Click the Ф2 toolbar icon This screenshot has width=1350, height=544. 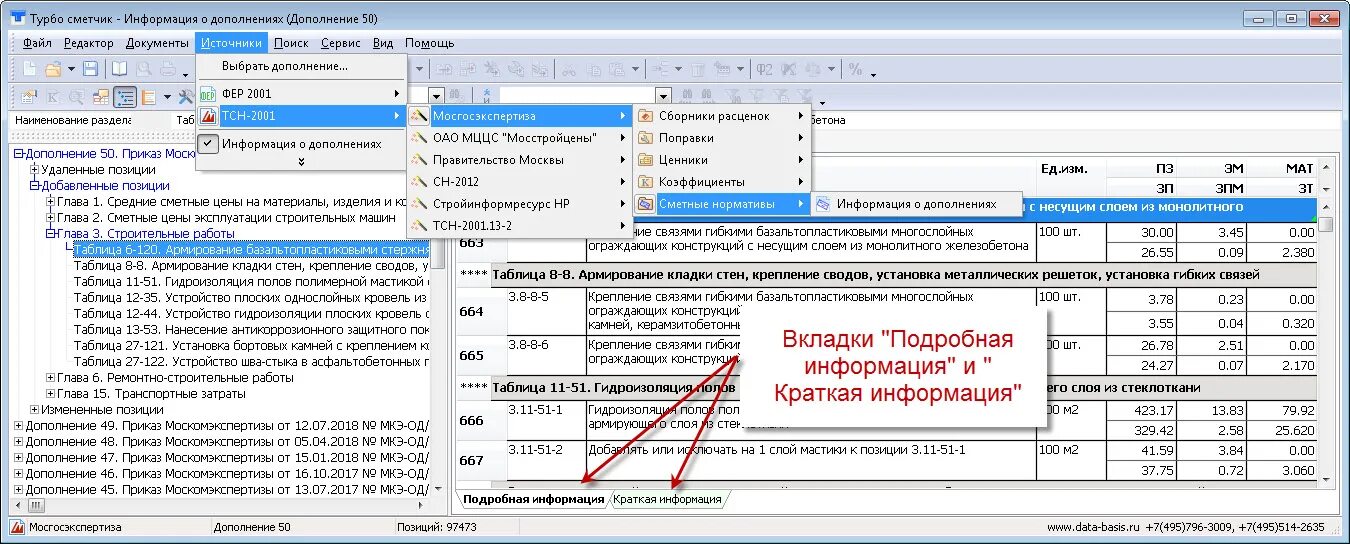coord(765,69)
